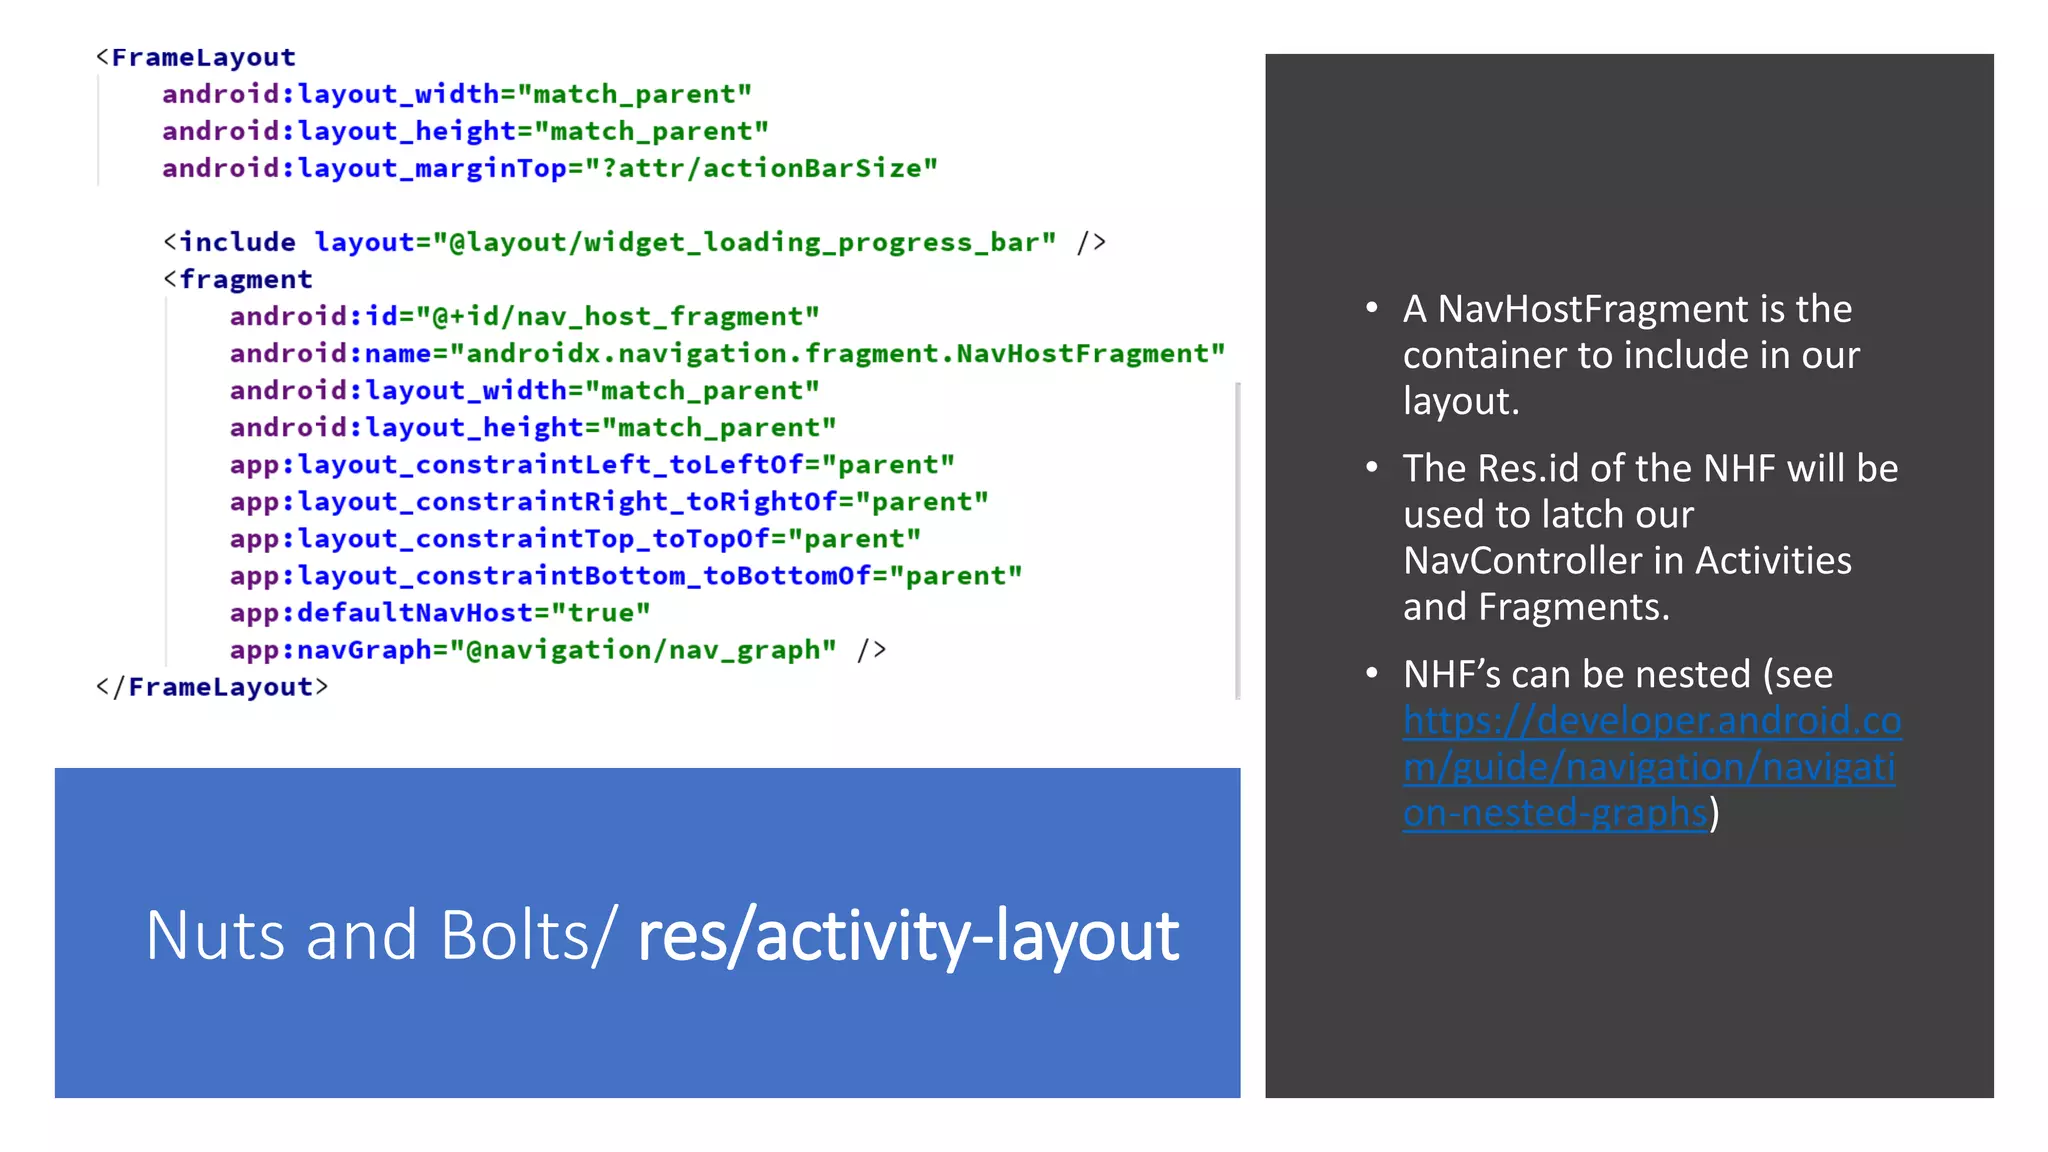Click the bullet 'The Res.id of the NHF'
This screenshot has width=2048, height=1152.
1650,537
